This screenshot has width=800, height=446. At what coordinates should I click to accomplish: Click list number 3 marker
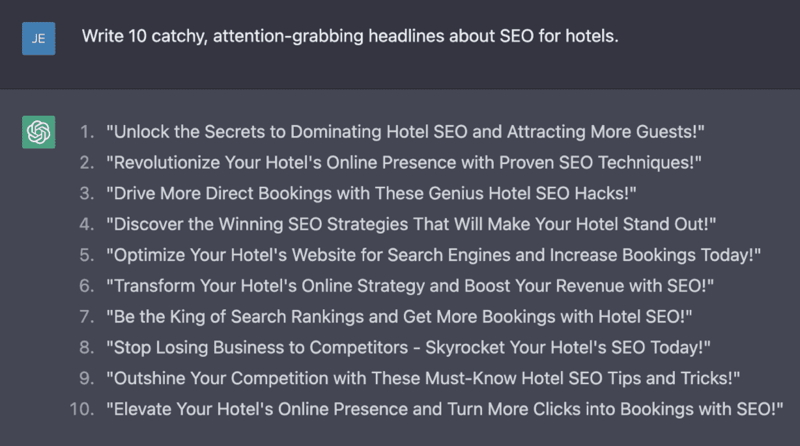(x=86, y=193)
